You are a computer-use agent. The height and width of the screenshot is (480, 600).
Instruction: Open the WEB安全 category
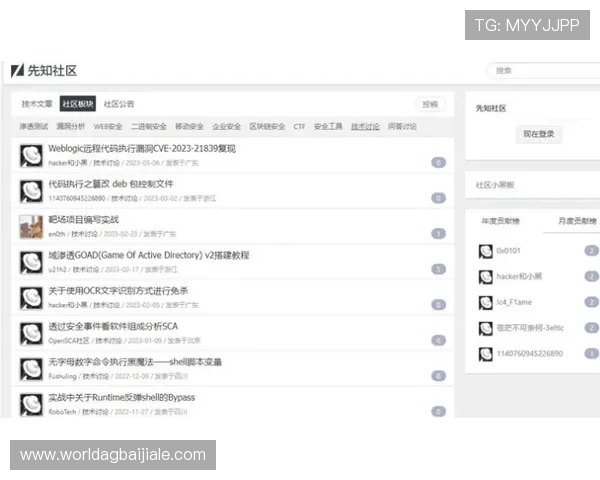point(108,127)
